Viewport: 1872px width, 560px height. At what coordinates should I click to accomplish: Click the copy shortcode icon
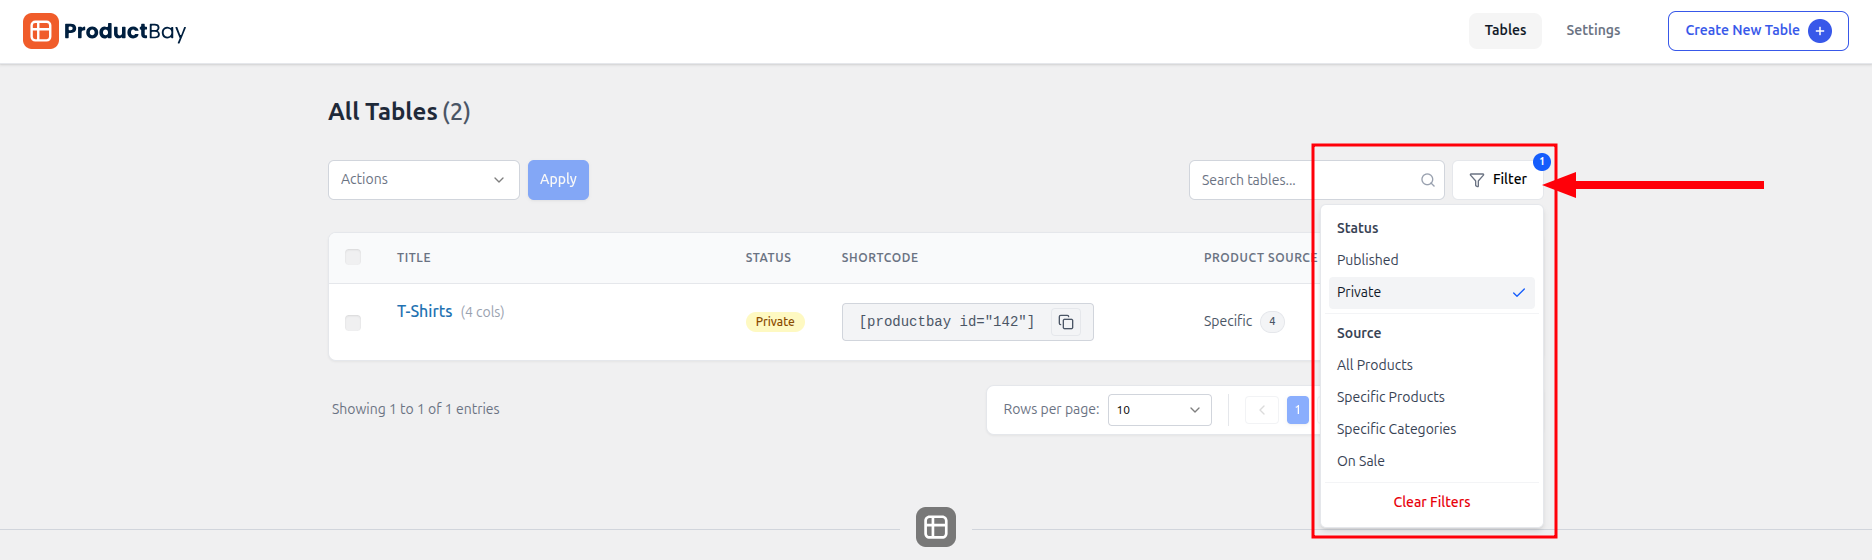coord(1066,322)
